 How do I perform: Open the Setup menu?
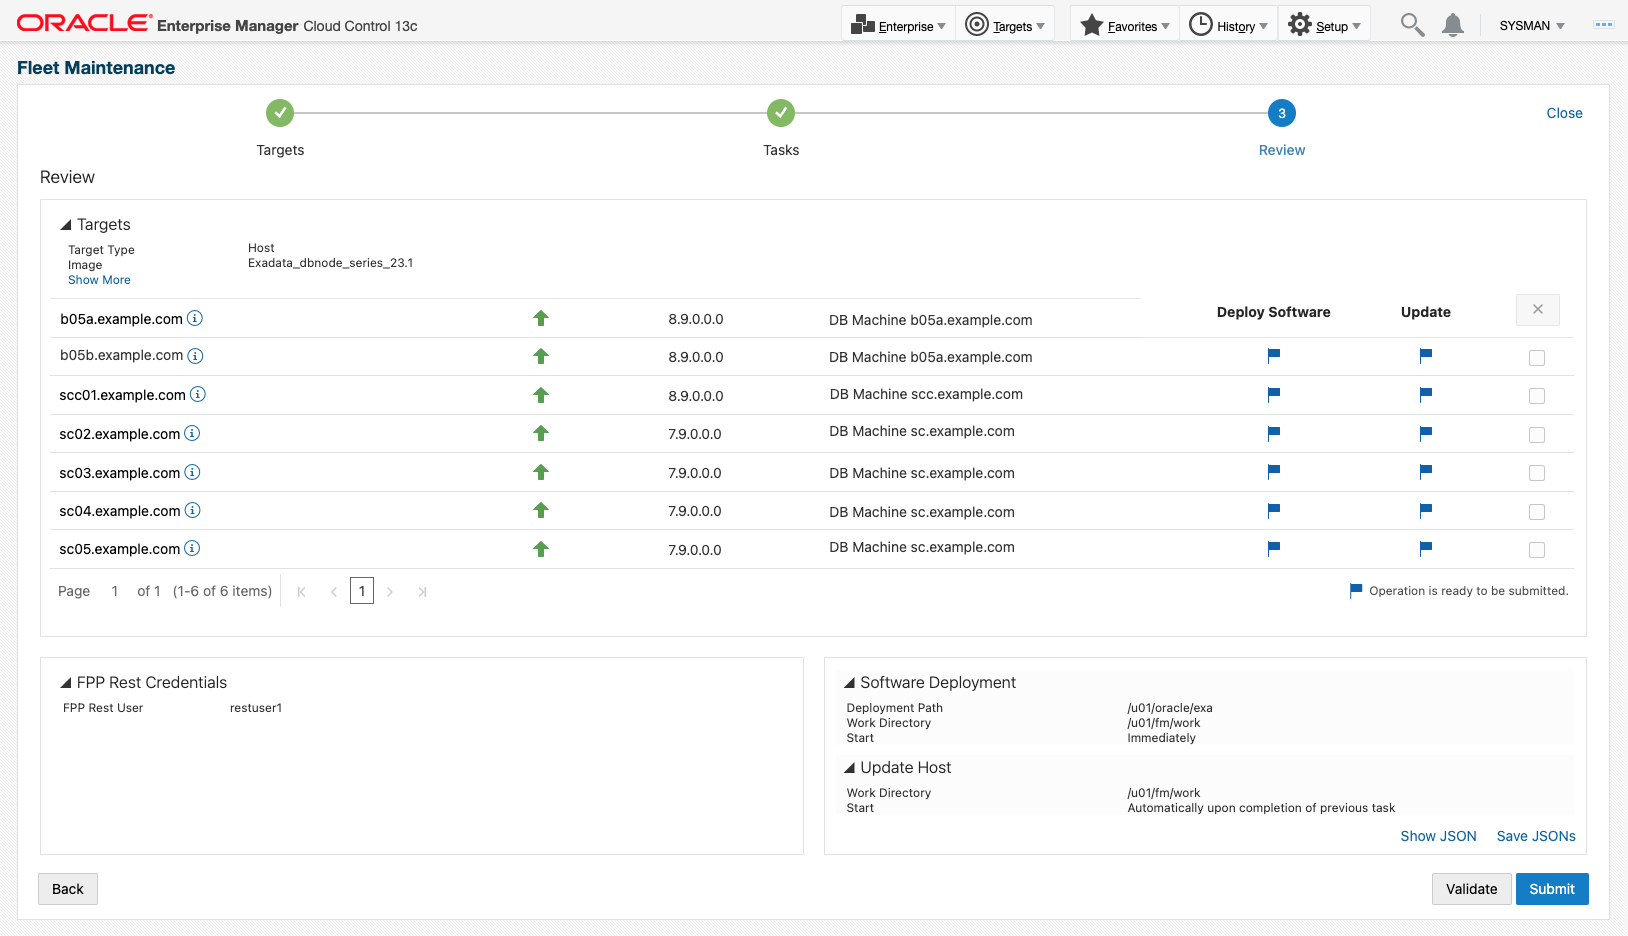click(1324, 26)
